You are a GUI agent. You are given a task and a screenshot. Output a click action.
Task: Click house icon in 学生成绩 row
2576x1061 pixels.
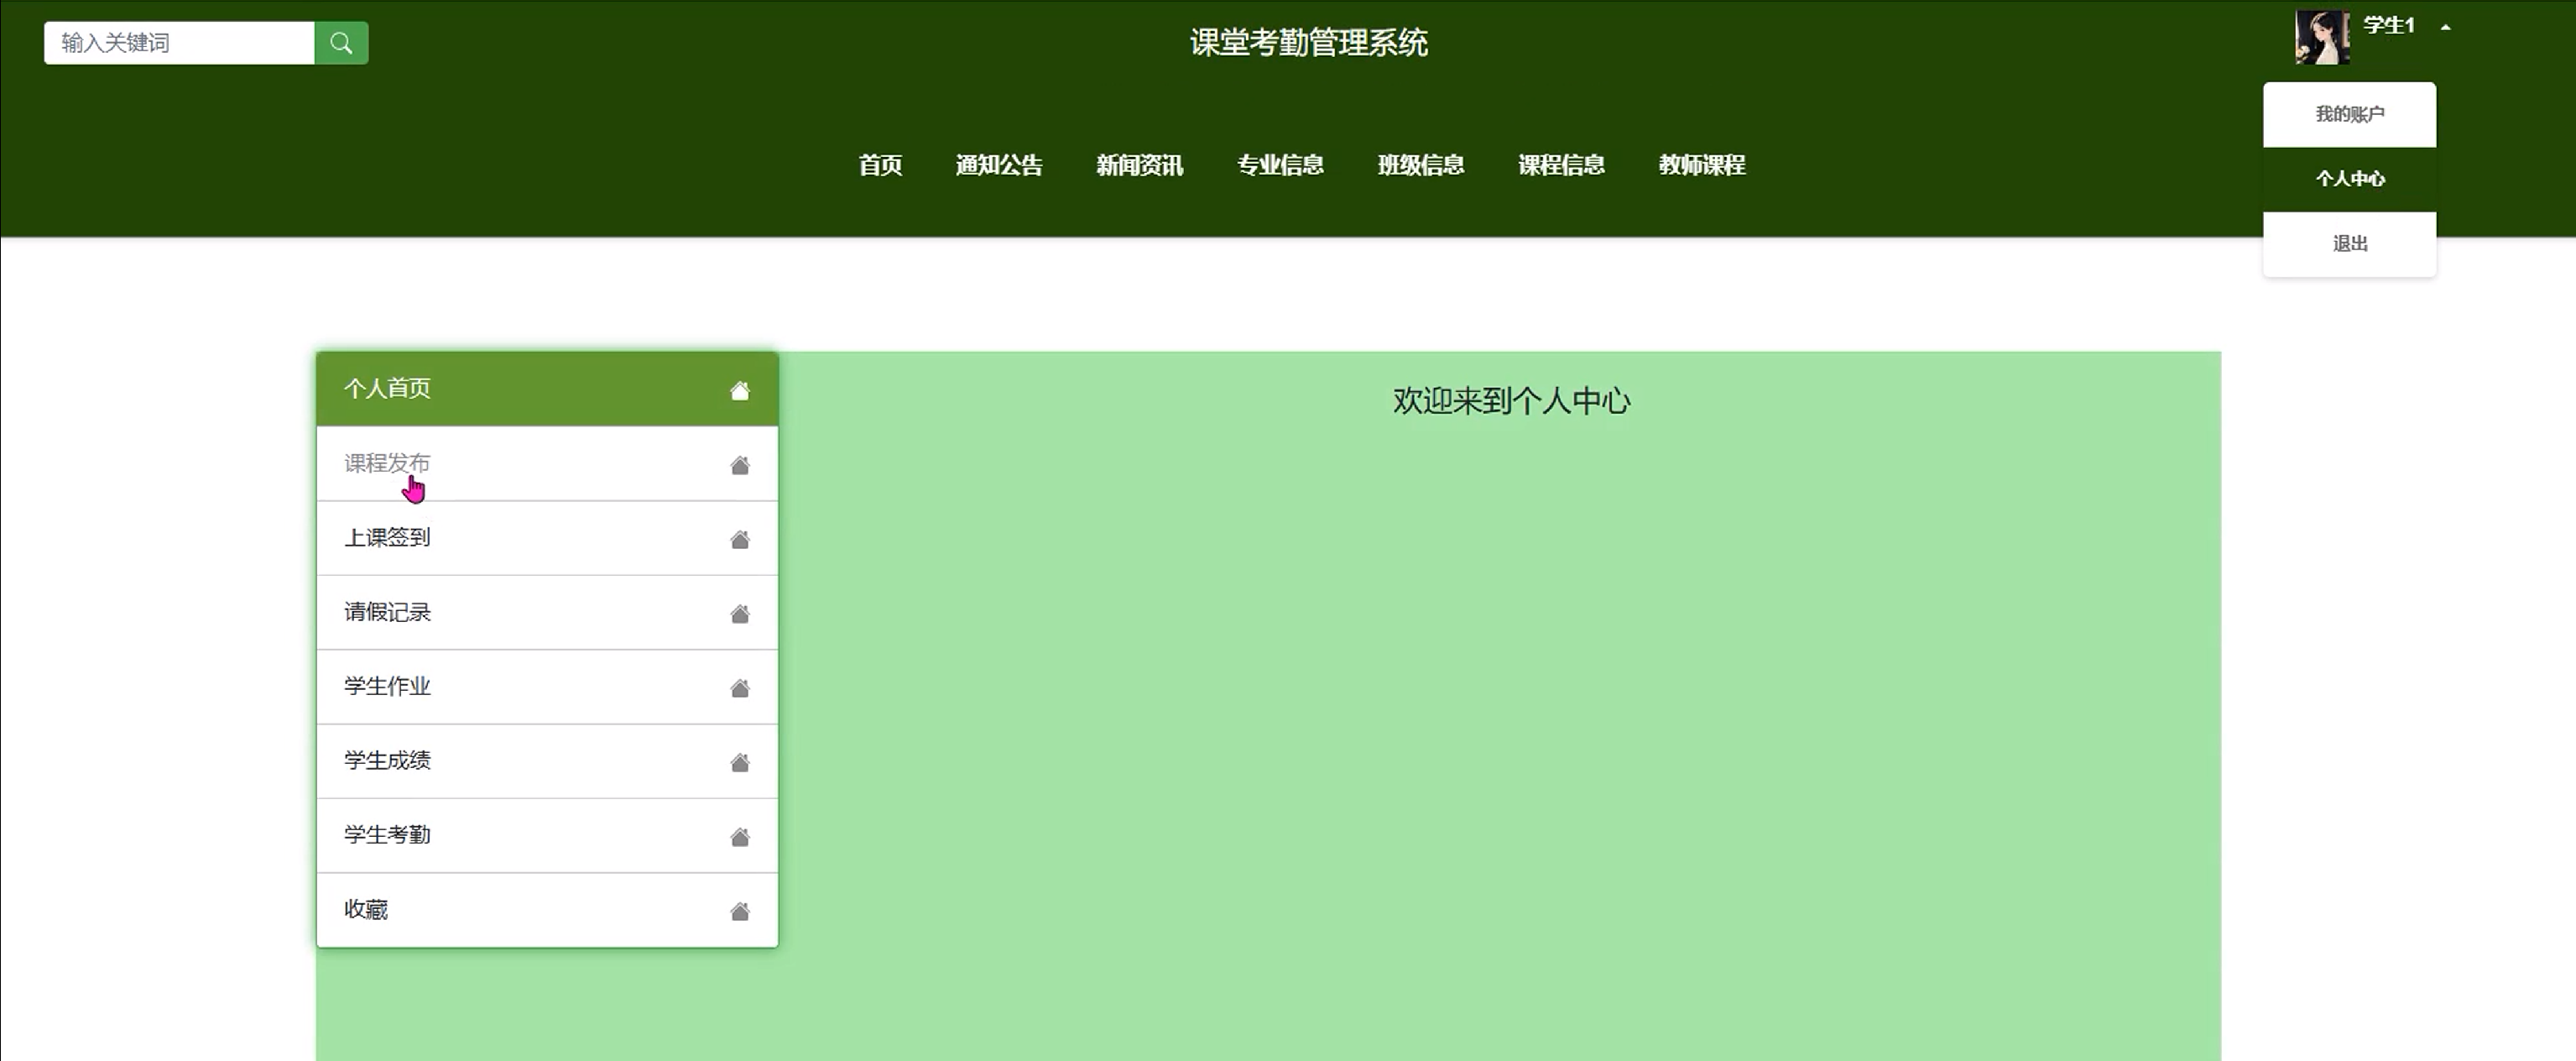point(739,763)
